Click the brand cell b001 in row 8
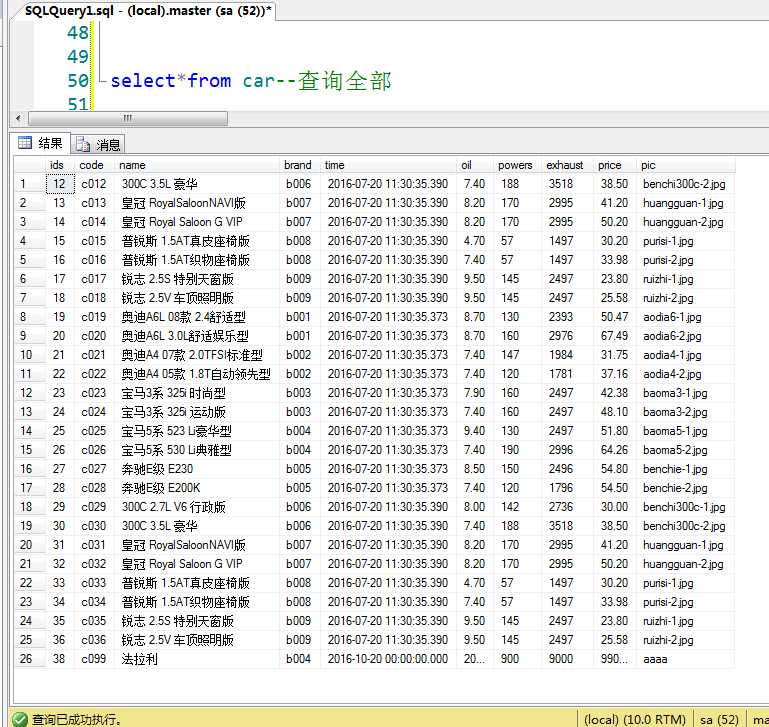769x727 pixels. (300, 317)
